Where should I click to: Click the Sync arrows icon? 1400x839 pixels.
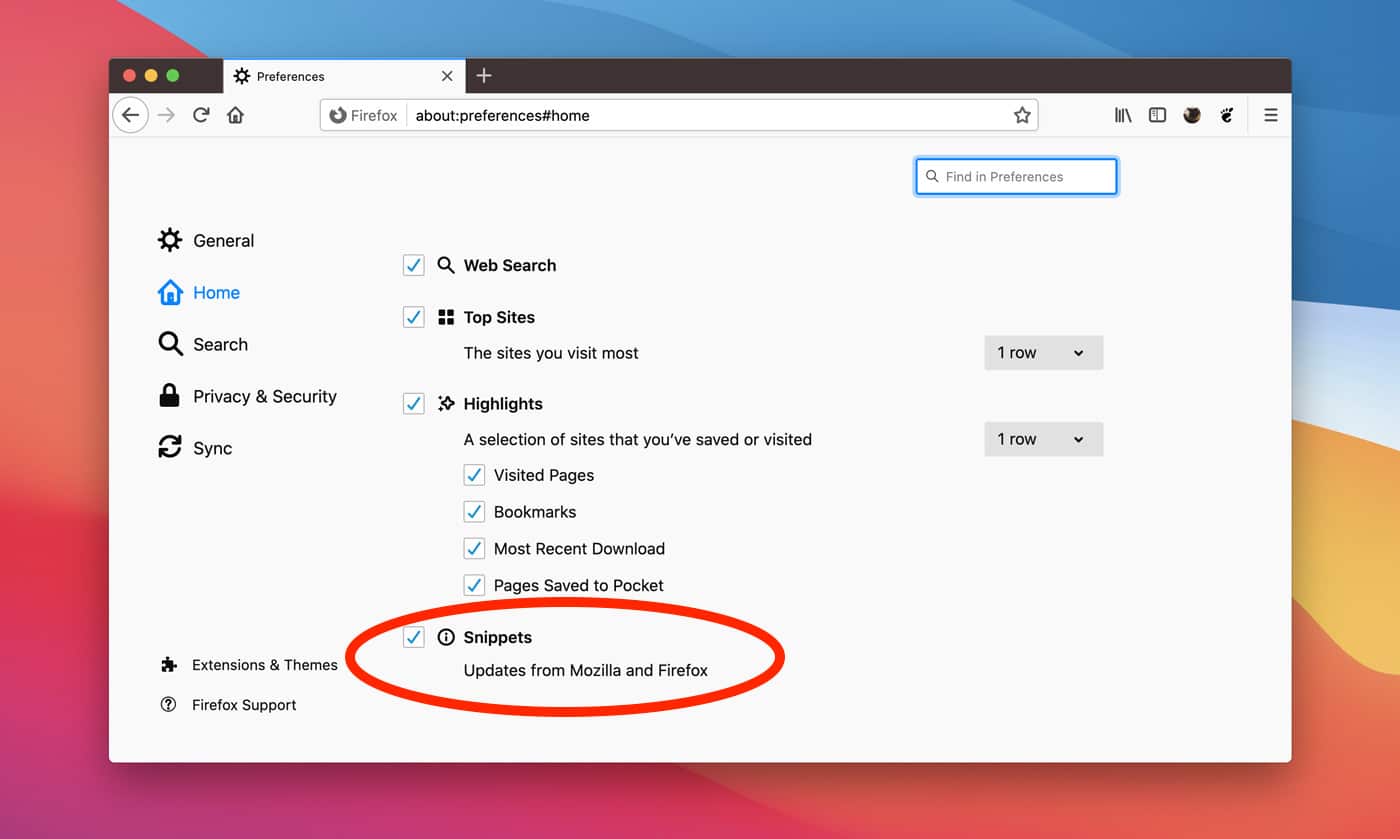click(x=170, y=447)
